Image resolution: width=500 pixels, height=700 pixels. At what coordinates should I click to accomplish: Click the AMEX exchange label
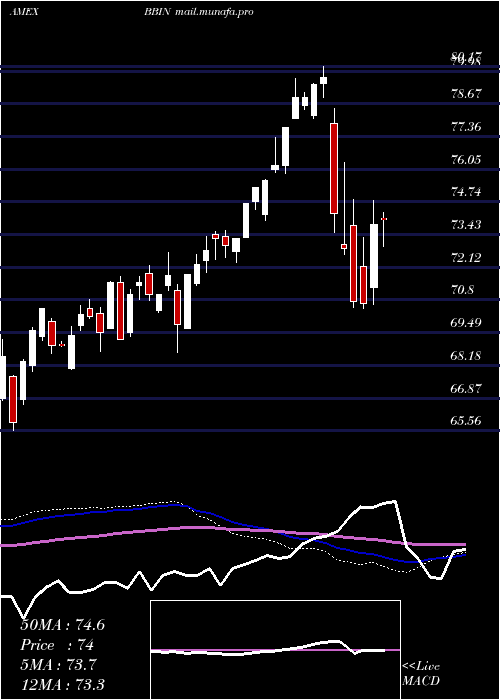[x=24, y=12]
